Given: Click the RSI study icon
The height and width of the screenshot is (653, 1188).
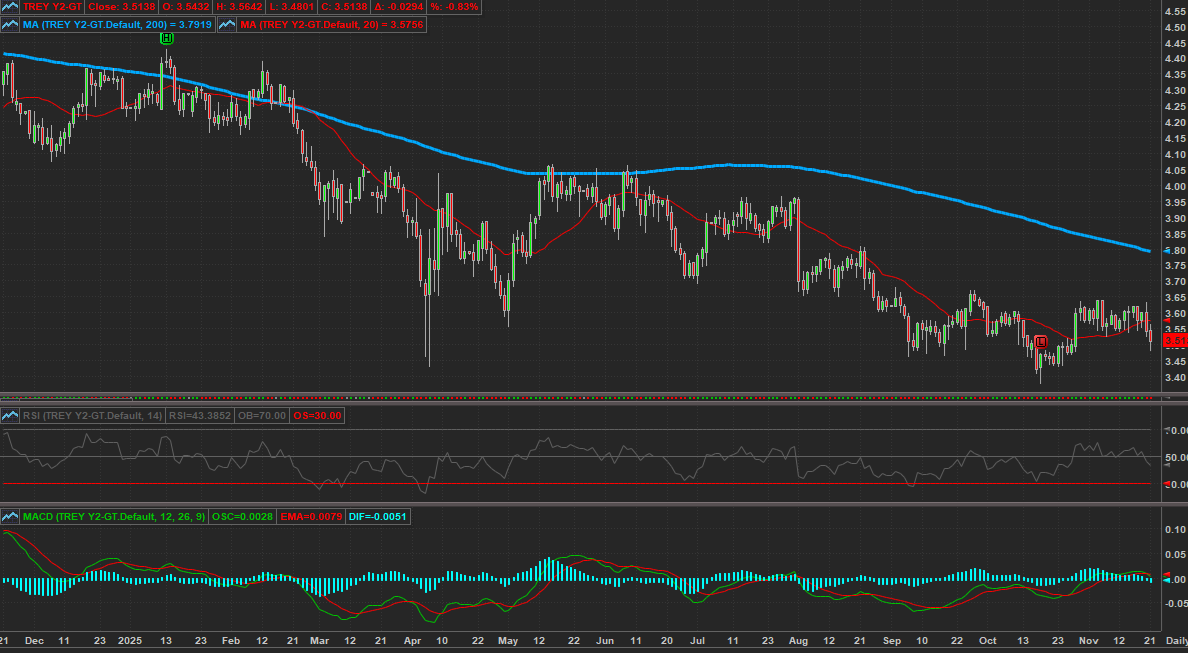Looking at the screenshot, I should coord(11,415).
